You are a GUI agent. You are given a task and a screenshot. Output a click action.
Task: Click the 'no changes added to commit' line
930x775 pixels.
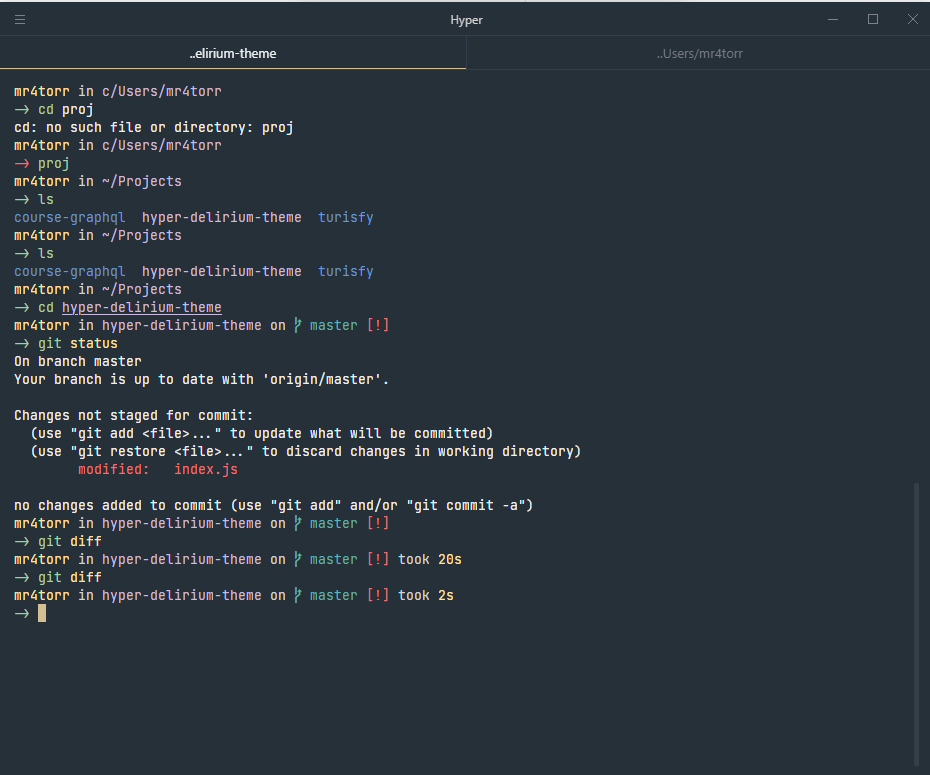[x=273, y=505]
